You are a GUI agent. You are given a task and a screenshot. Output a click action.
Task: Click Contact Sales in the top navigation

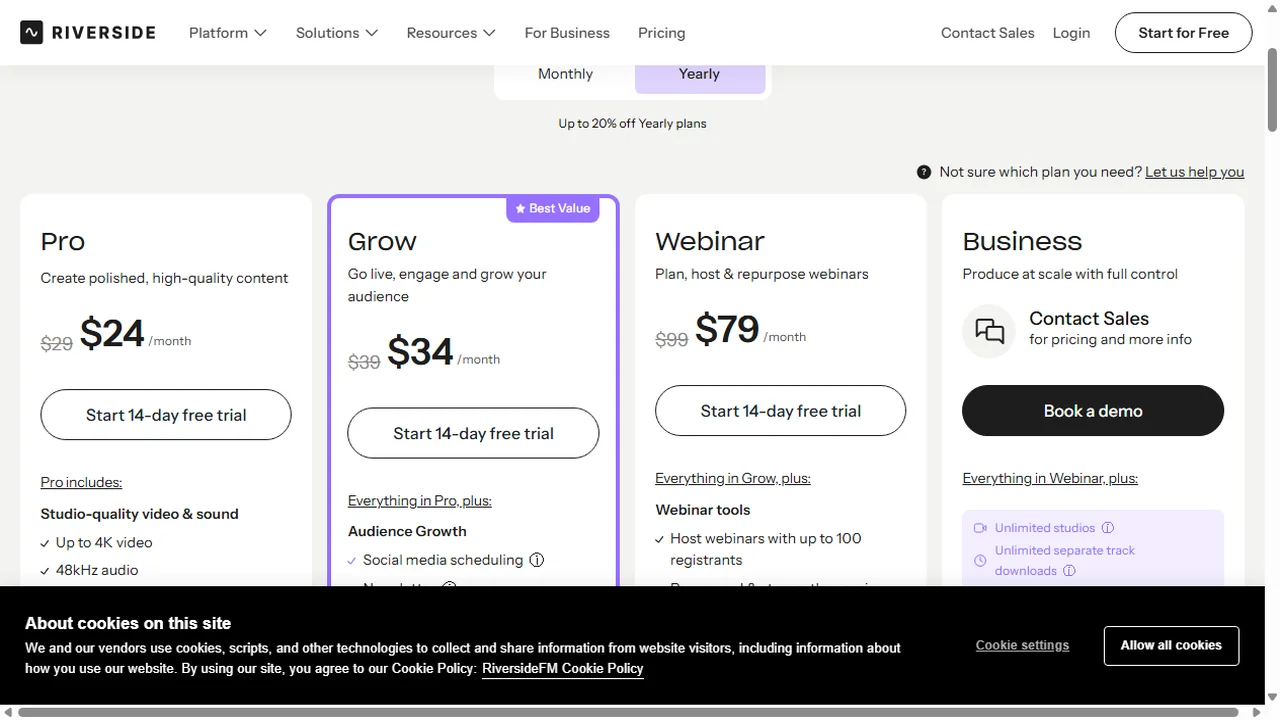tap(988, 33)
